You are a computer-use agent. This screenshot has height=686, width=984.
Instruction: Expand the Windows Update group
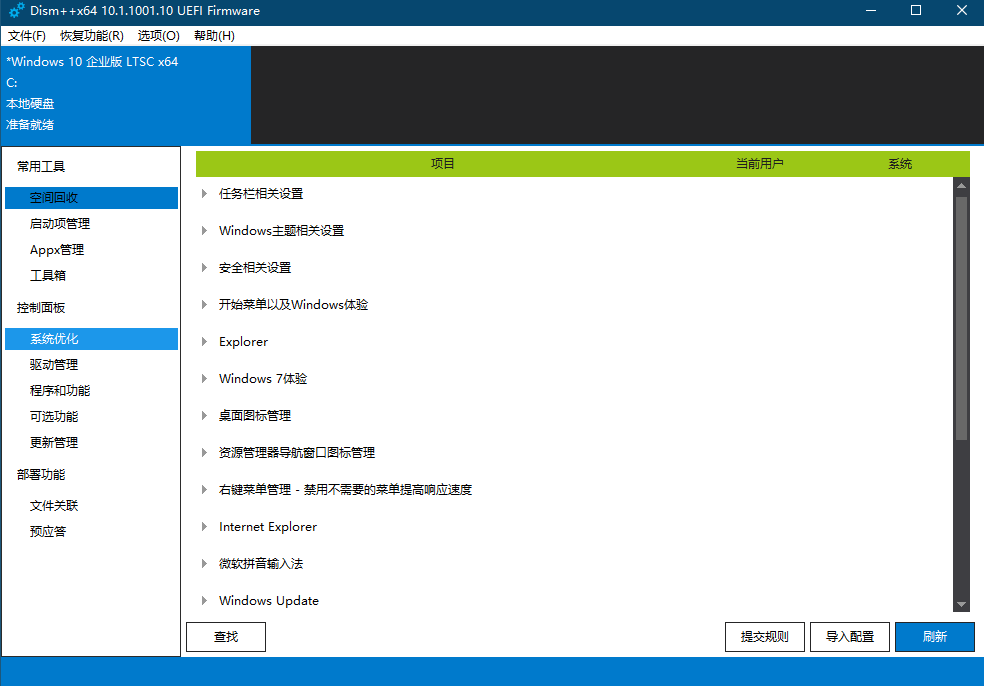205,601
